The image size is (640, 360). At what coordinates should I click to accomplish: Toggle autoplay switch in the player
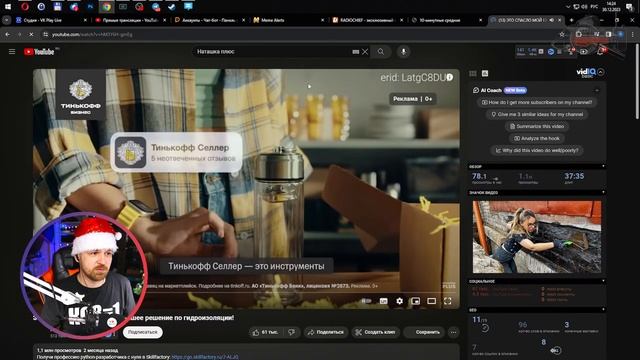coord(366,301)
